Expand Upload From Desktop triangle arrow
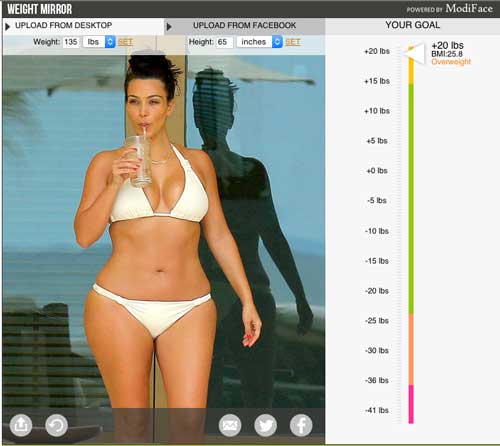Screen dimensions: 500x446 click(7, 27)
